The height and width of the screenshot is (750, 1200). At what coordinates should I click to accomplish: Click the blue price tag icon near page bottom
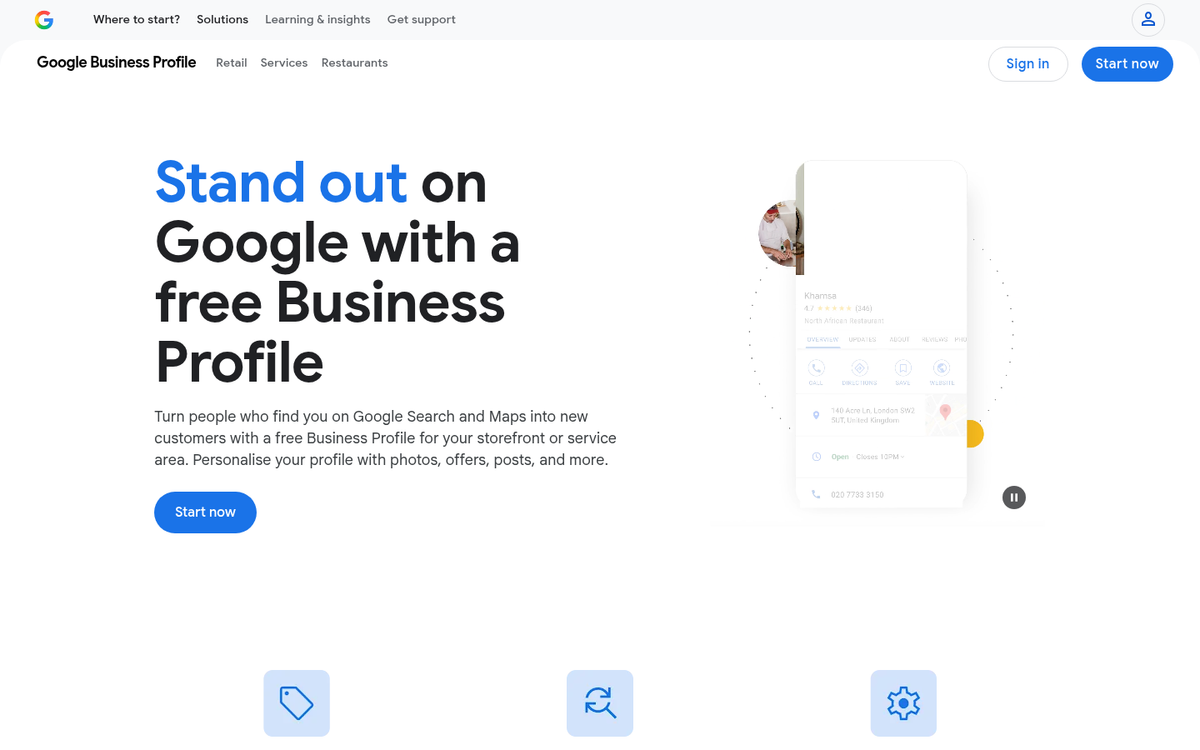(296, 703)
